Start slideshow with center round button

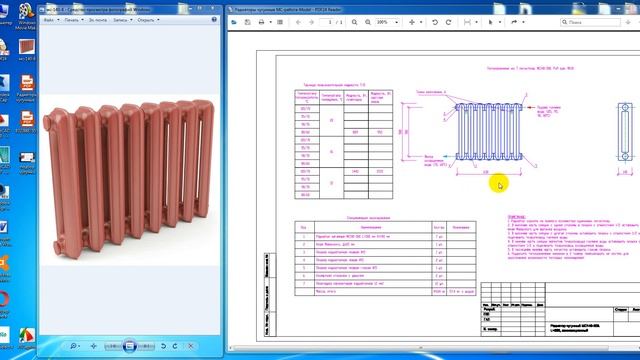[x=129, y=346]
